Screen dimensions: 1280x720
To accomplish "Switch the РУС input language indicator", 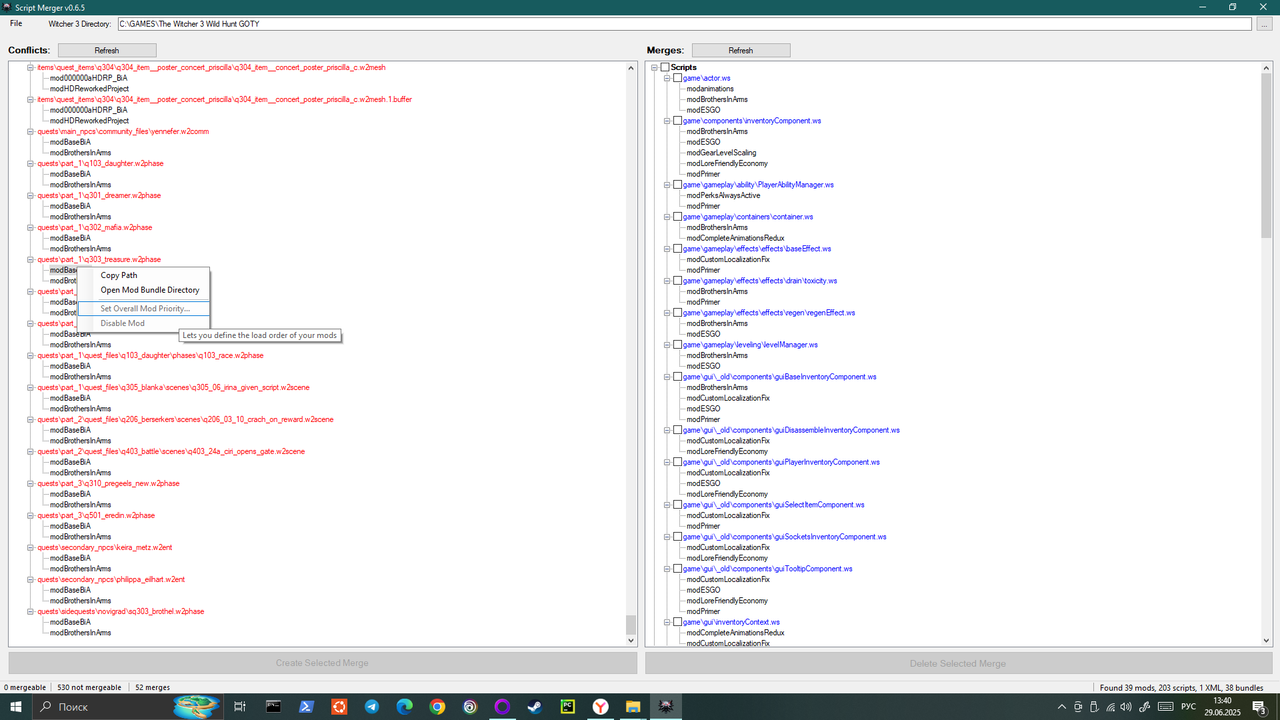I will [x=1189, y=707].
